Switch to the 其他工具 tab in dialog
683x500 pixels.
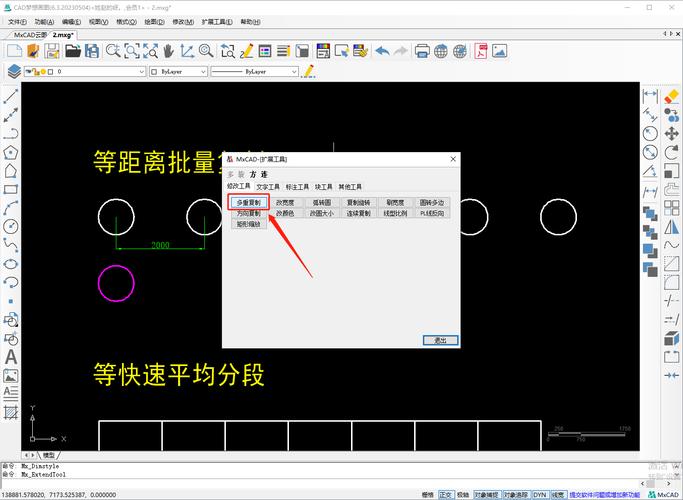pos(350,187)
